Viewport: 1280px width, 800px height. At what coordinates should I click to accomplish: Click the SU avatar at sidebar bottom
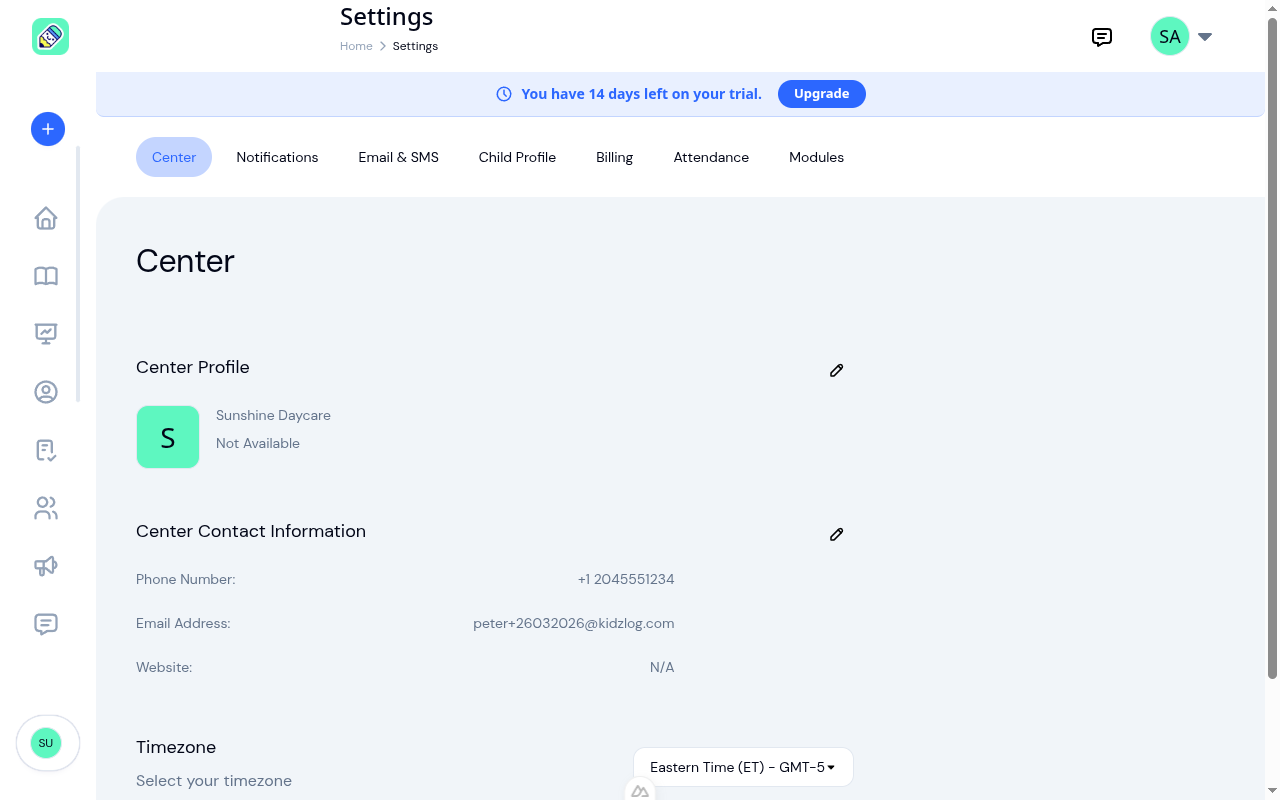pos(46,743)
